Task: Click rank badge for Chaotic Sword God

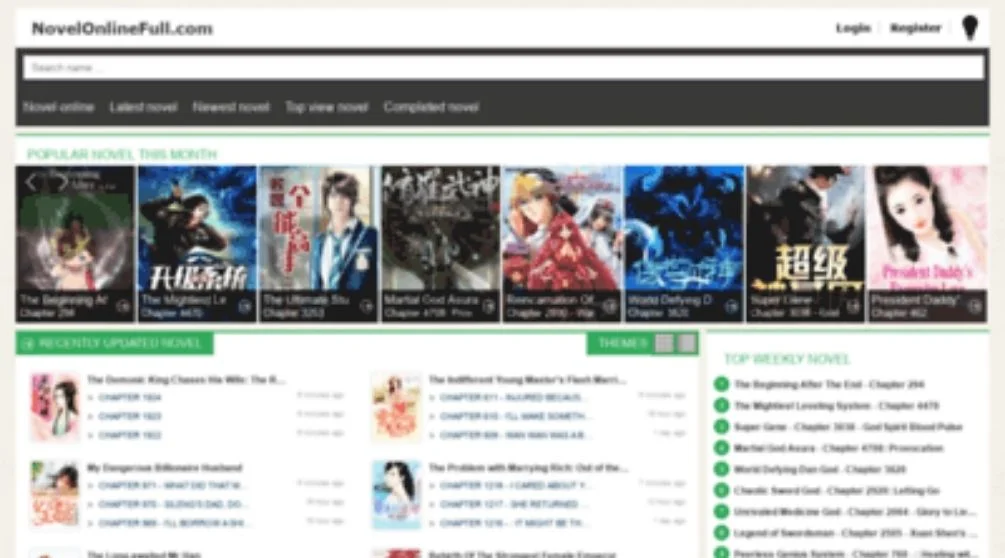Action: pos(721,491)
